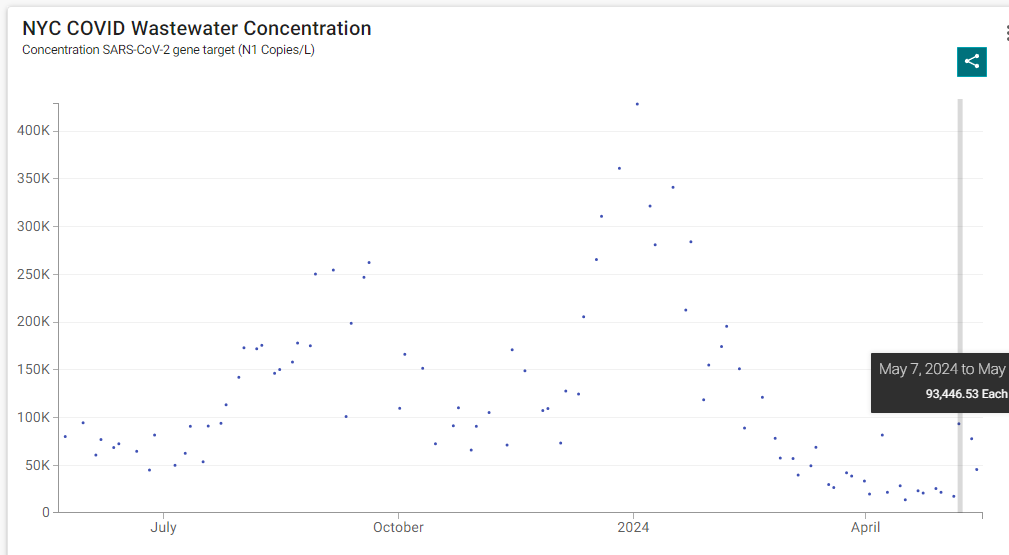The image size is (1009, 555).
Task: Select the leftmost data point on chart
Action: coord(65,436)
